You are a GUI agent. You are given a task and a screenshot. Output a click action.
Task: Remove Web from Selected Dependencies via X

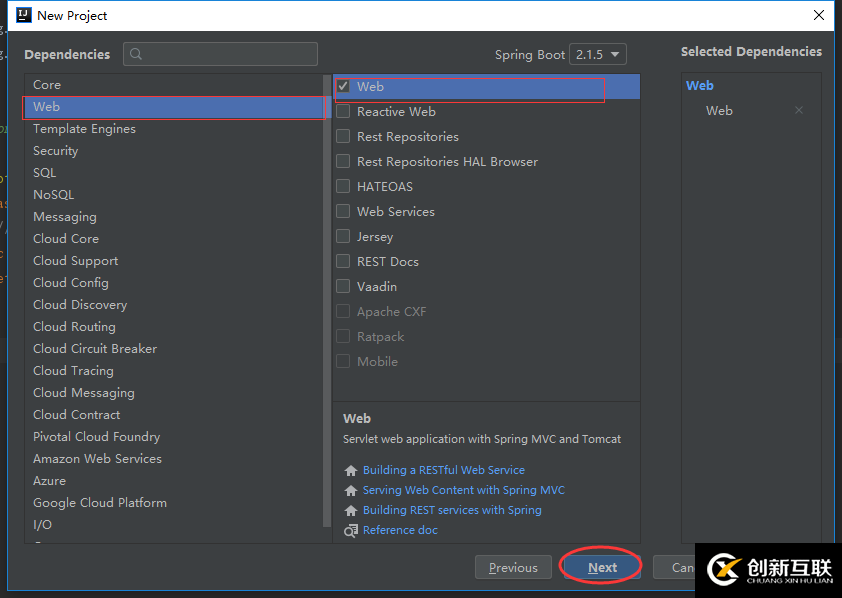(x=799, y=111)
